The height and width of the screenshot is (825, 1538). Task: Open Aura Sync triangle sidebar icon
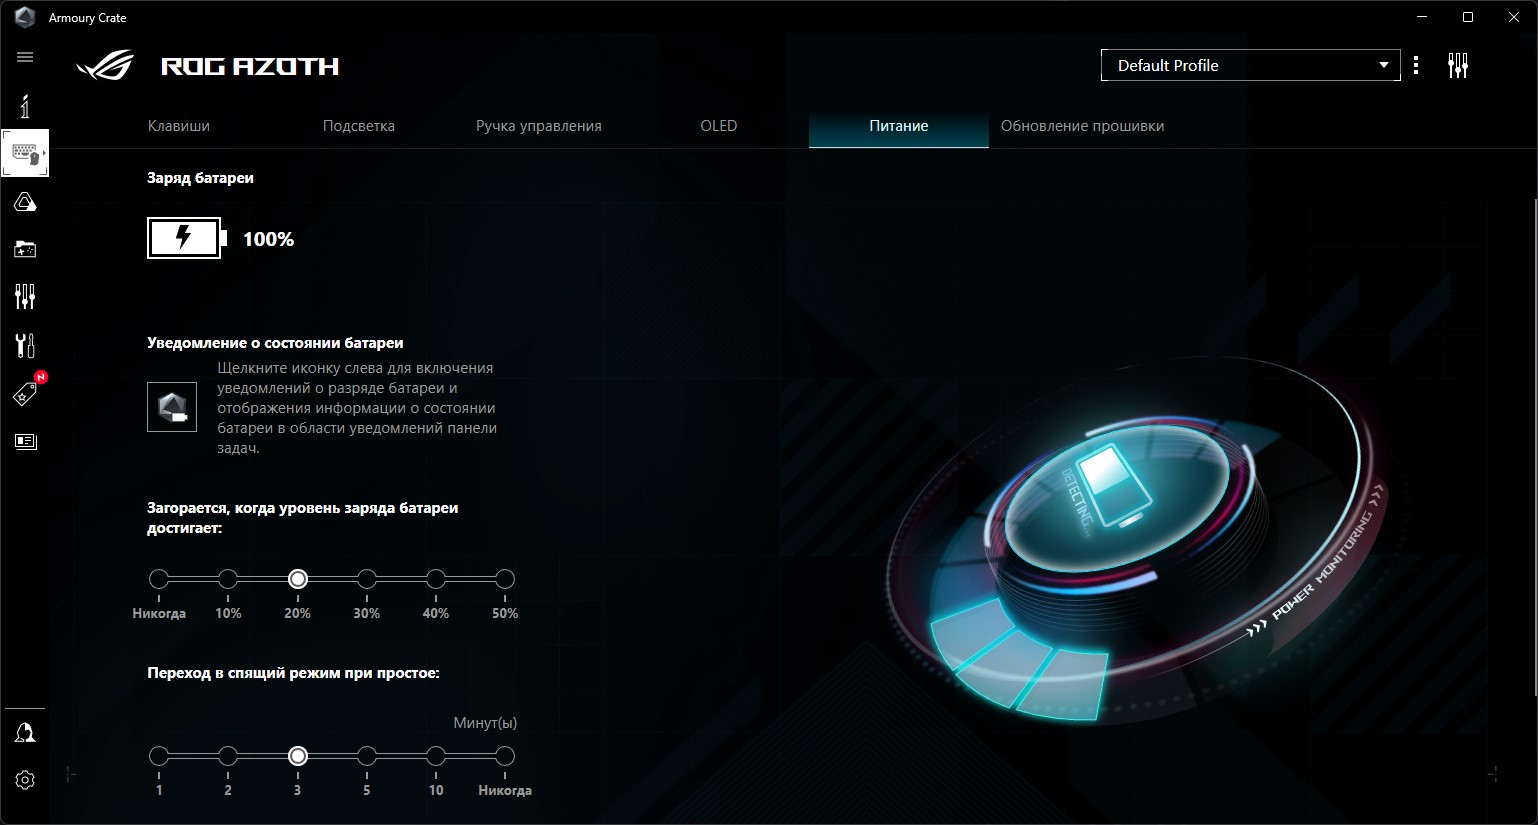pyautogui.click(x=25, y=202)
